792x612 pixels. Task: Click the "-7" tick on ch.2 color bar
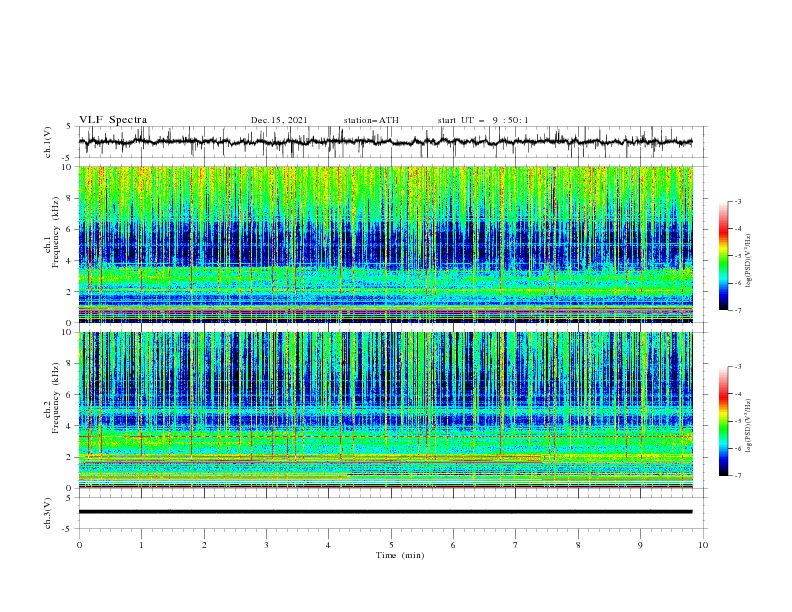[x=738, y=476]
